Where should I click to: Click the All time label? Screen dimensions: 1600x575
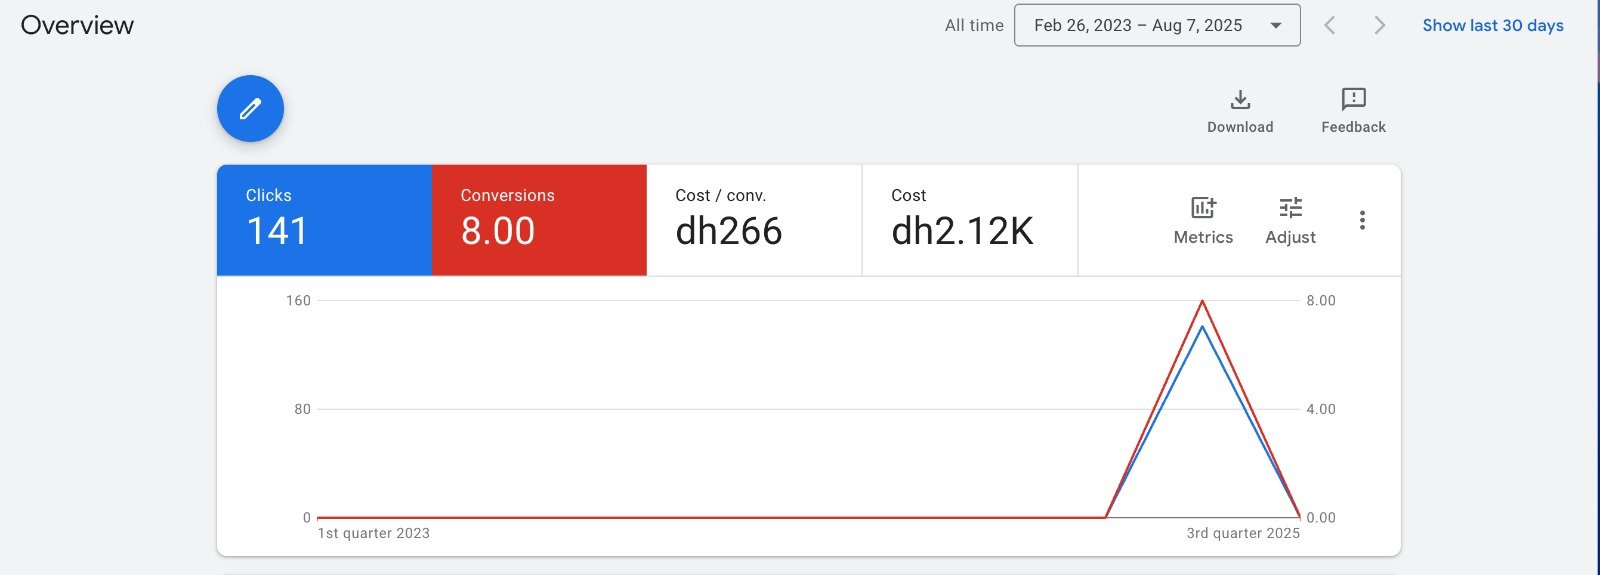pyautogui.click(x=974, y=26)
